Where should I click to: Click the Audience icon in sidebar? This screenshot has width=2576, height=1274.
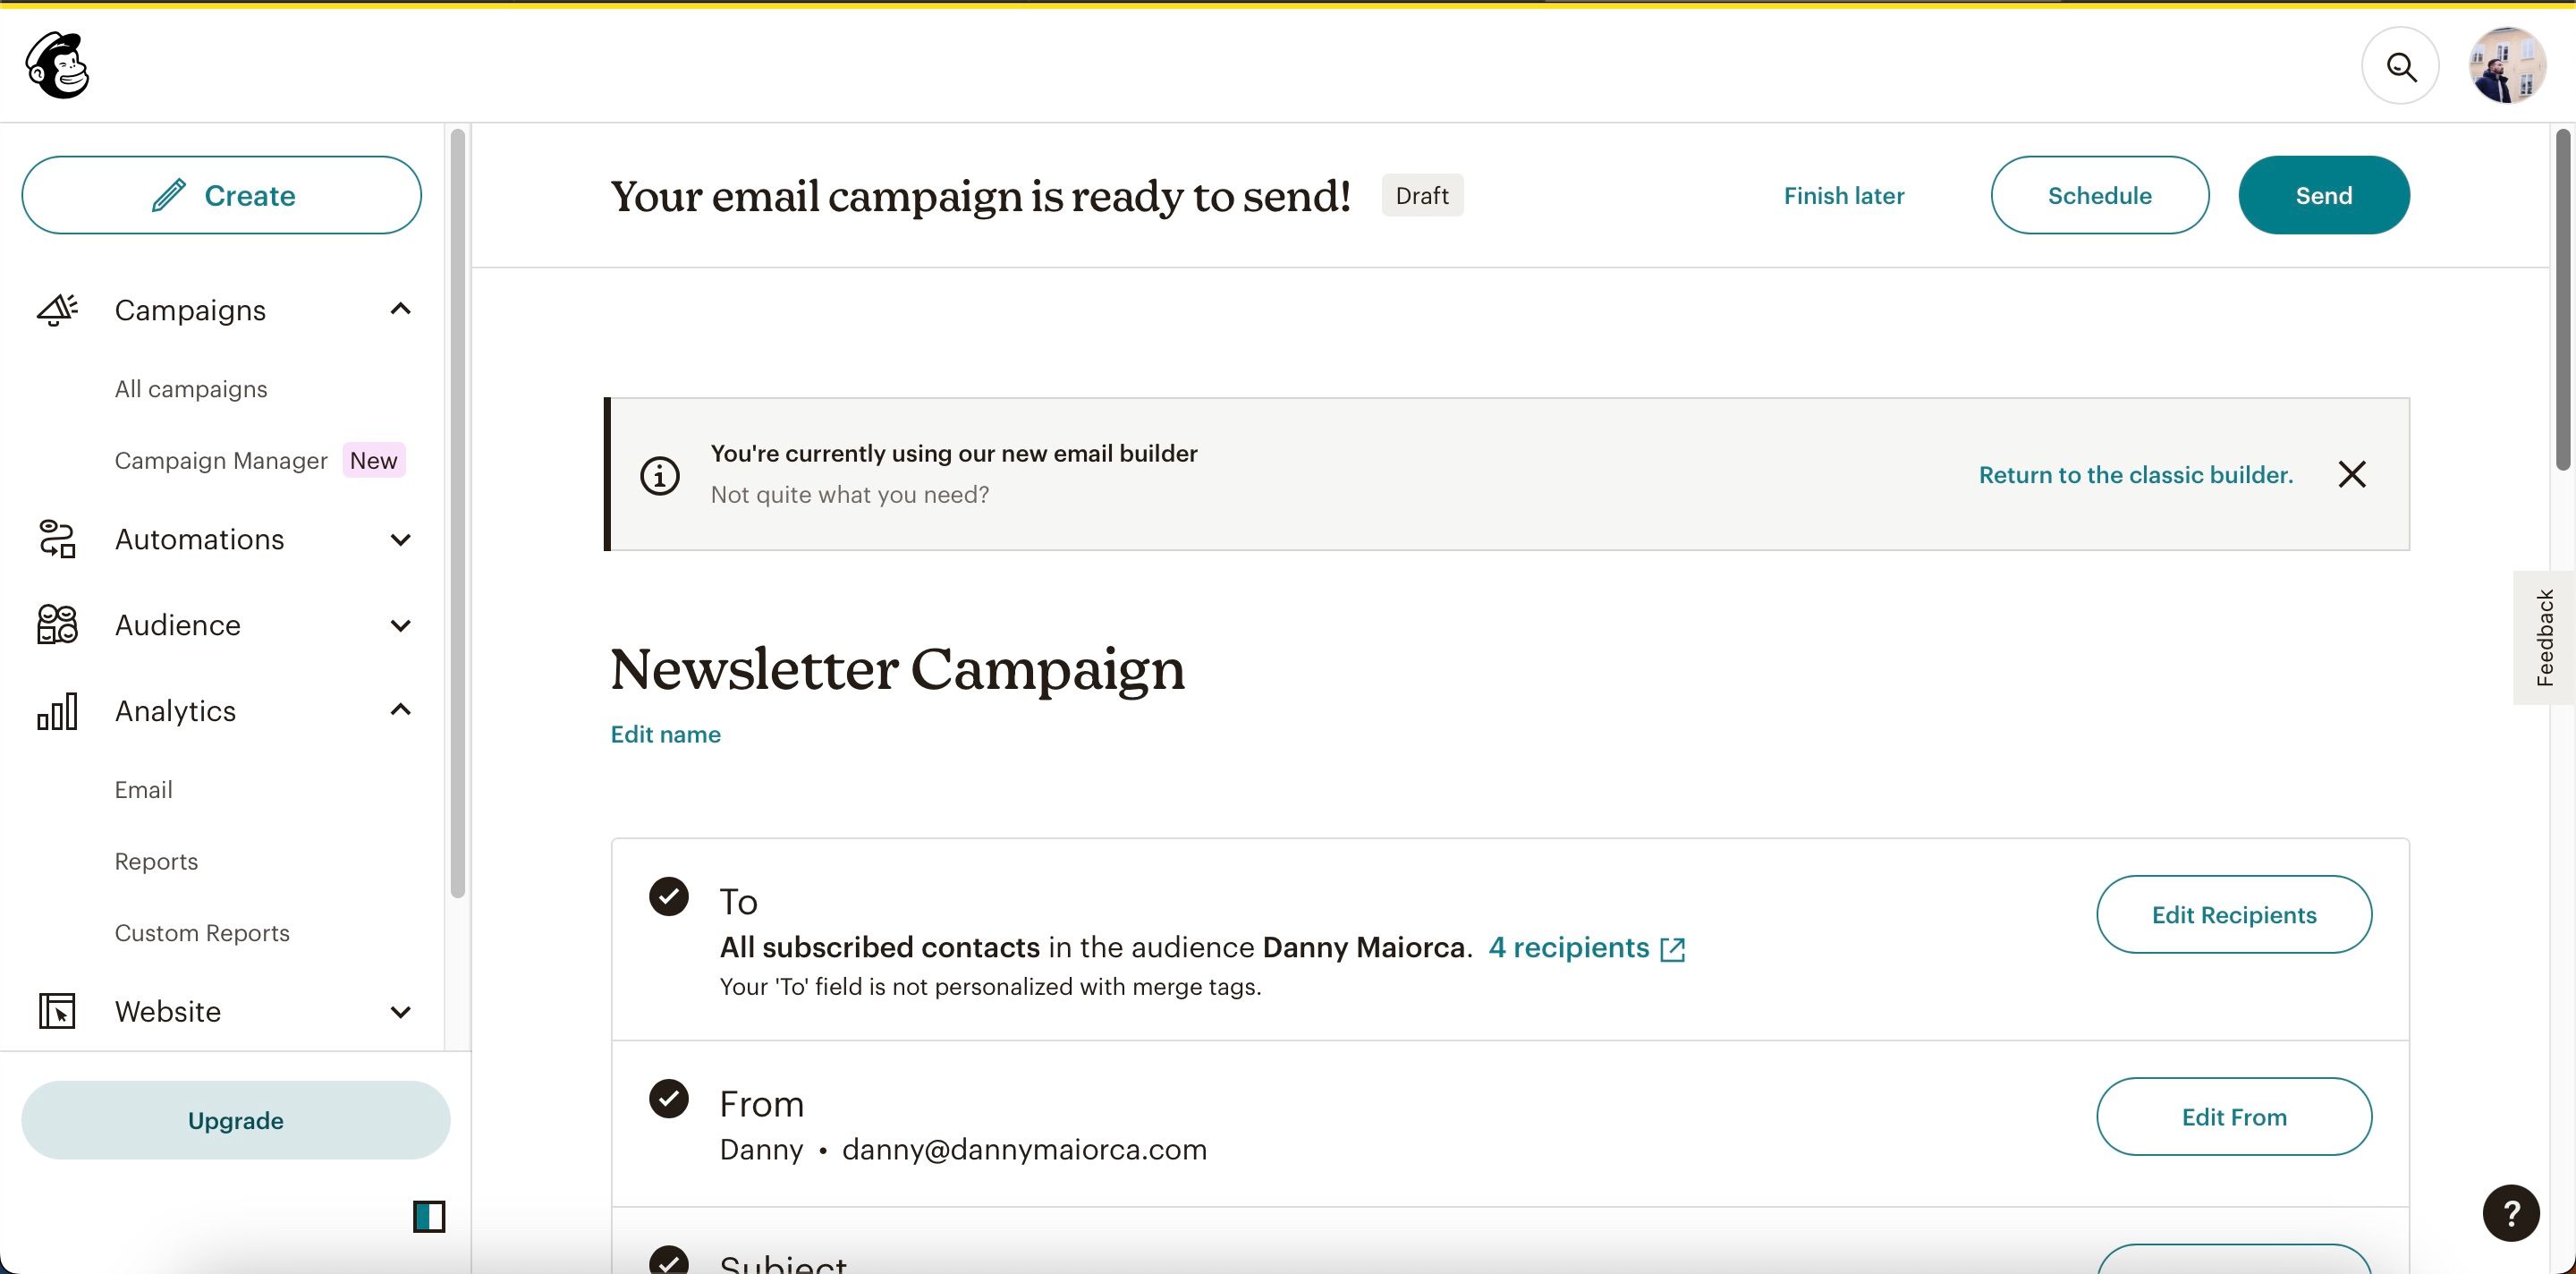[x=56, y=624]
